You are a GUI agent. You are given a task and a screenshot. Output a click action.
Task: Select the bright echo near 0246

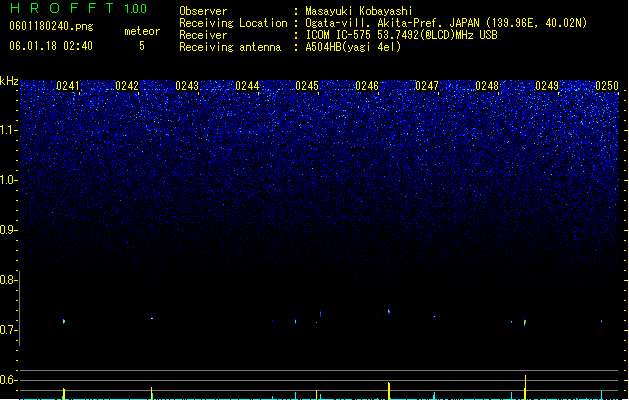click(x=389, y=311)
